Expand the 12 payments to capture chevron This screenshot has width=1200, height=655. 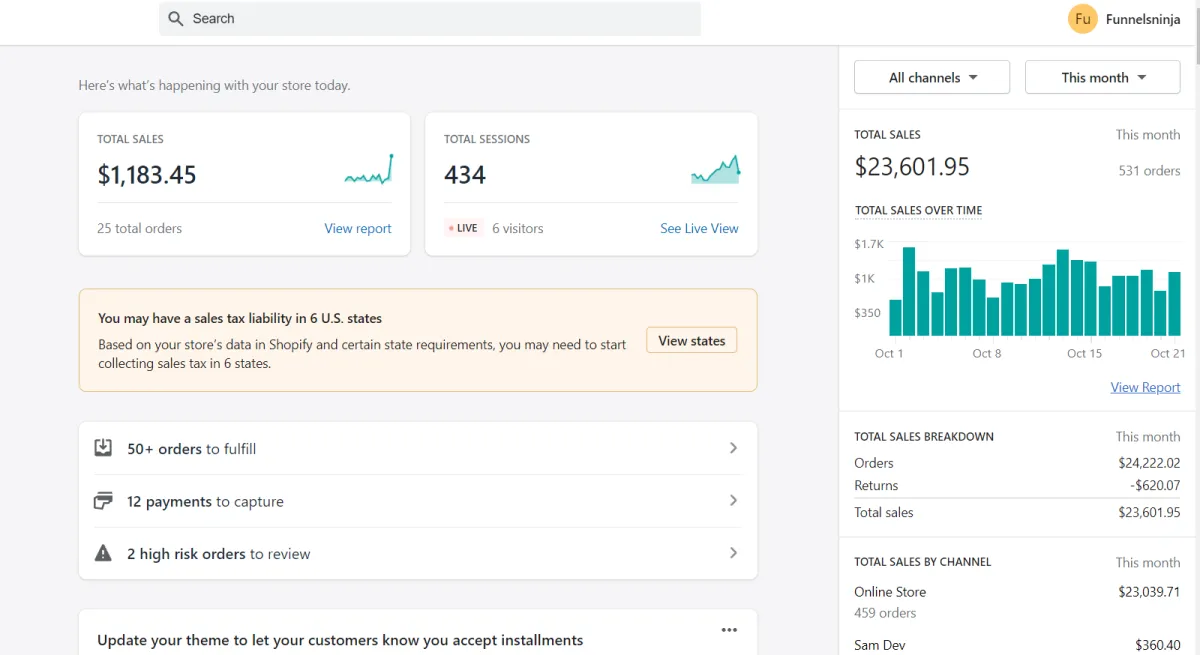coord(733,500)
